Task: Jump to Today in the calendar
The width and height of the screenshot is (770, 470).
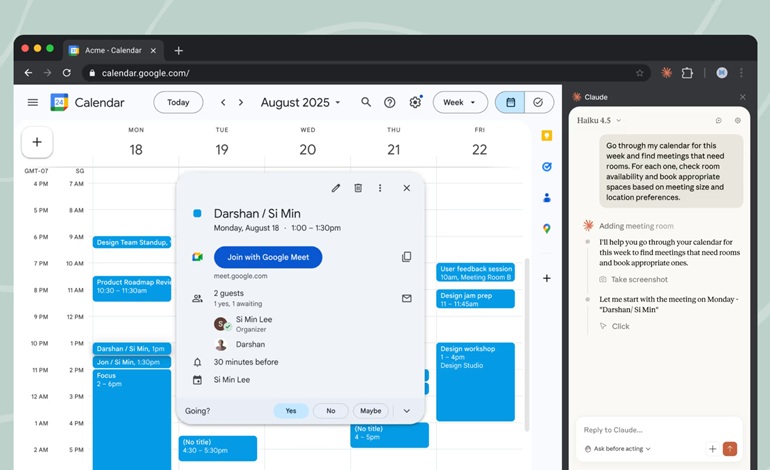Action: 178,102
